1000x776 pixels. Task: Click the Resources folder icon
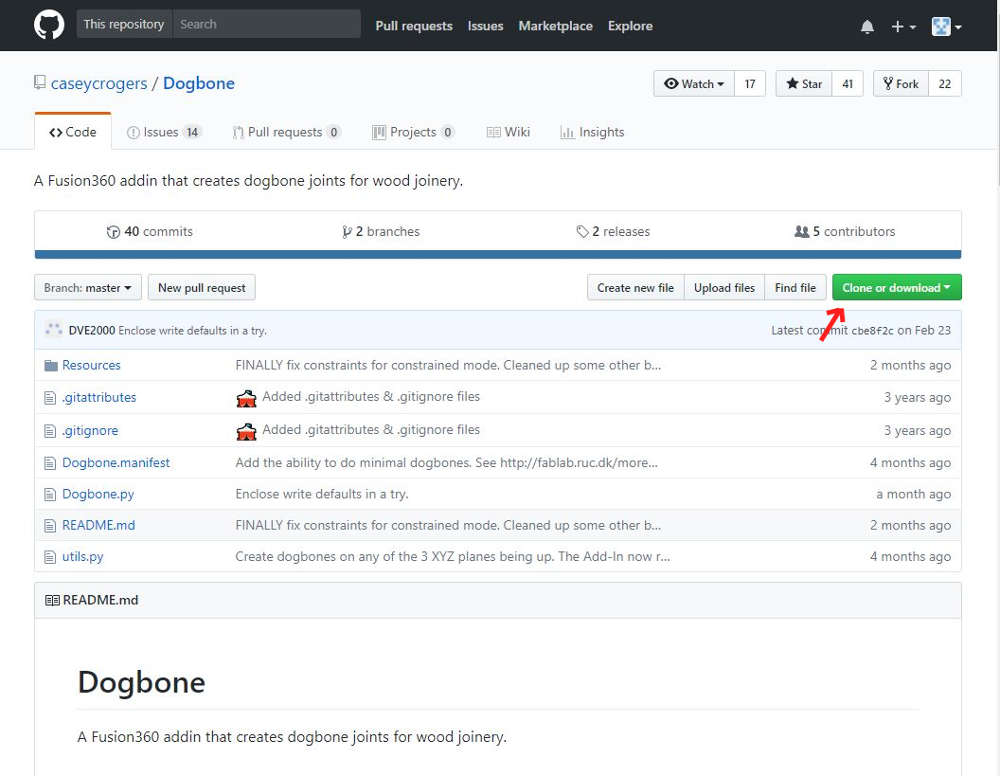pyautogui.click(x=51, y=366)
